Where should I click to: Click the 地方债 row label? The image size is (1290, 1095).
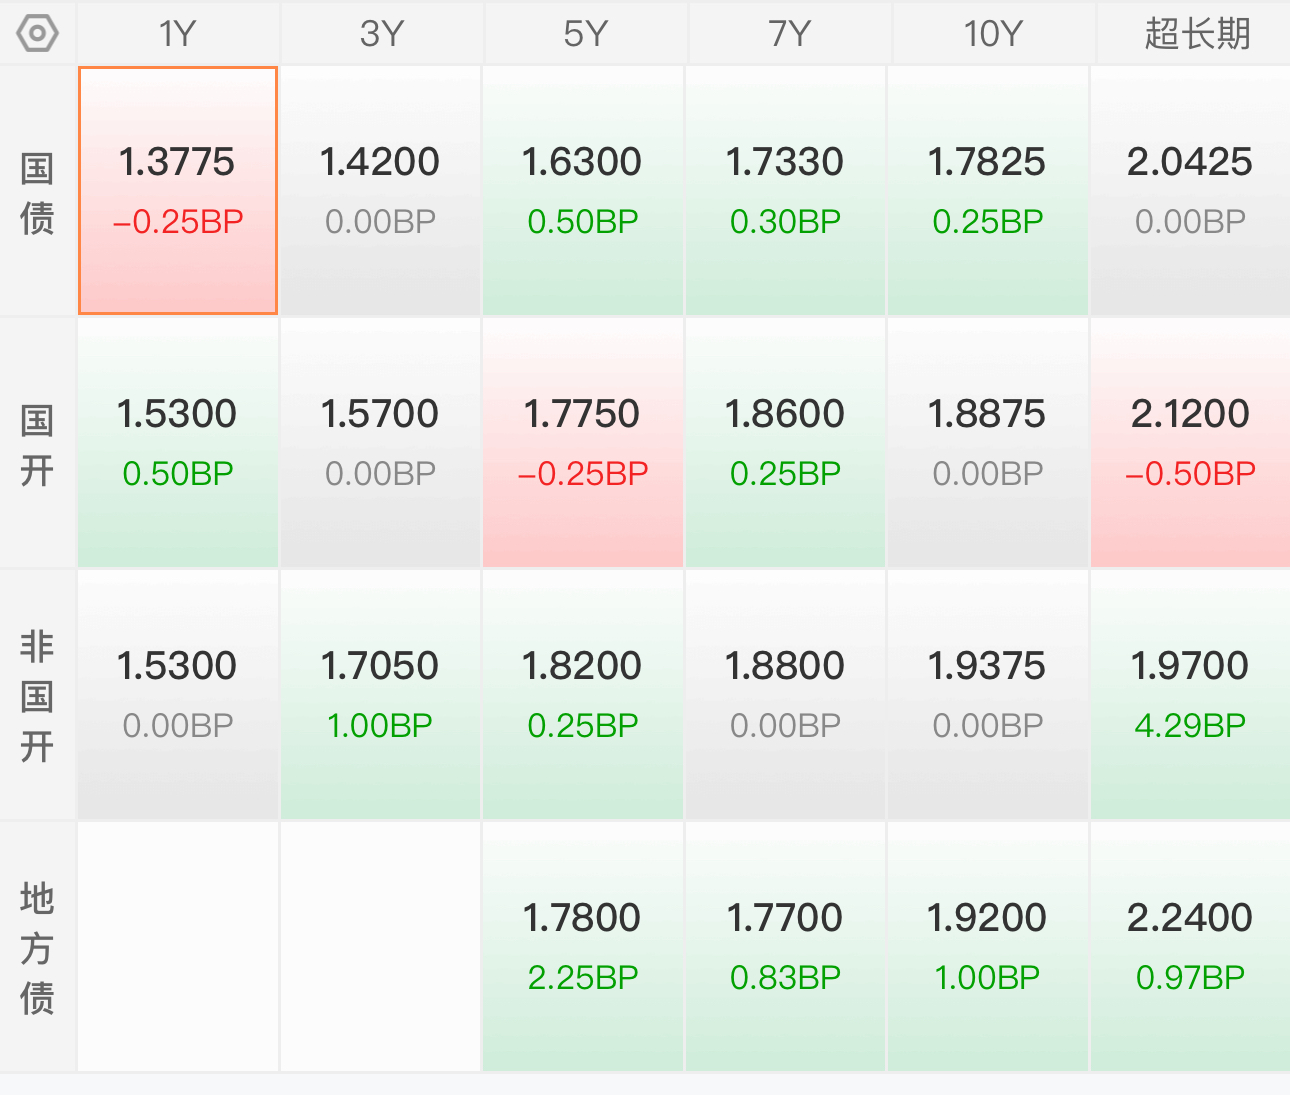(x=37, y=948)
